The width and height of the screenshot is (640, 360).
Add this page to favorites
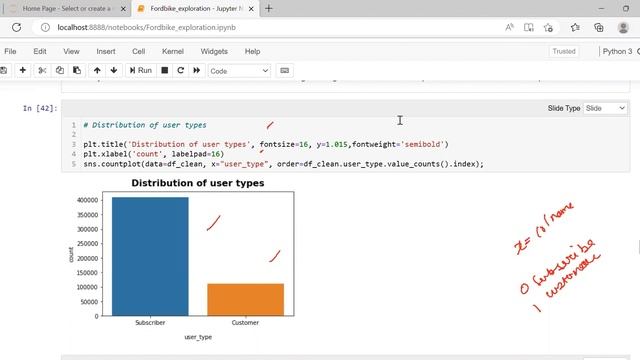[548, 27]
